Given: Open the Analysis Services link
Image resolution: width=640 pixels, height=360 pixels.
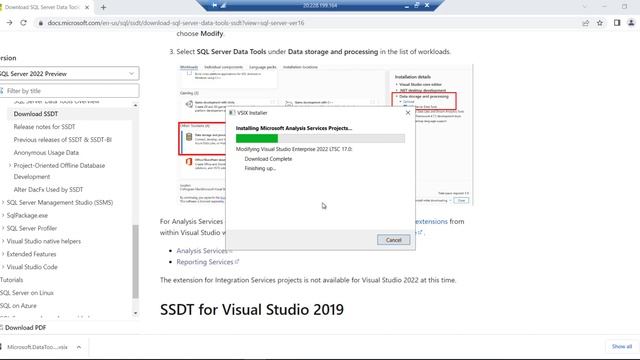Looking at the screenshot, I should [x=202, y=251].
